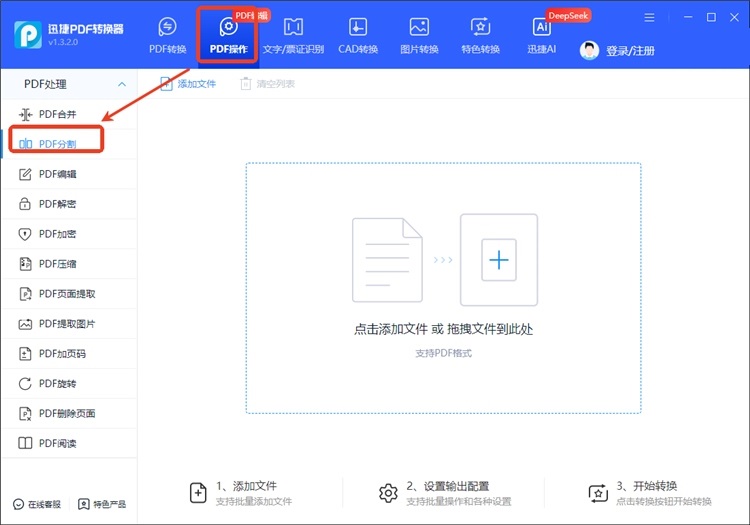Open 在线客服 online support
Image resolution: width=750 pixels, height=525 pixels.
[x=37, y=504]
